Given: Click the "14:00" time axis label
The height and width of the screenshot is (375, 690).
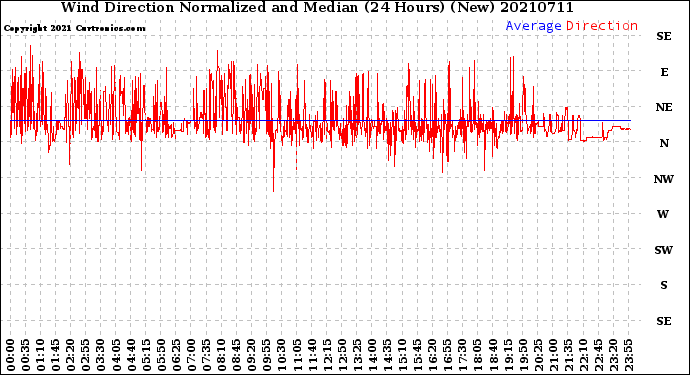Looking at the screenshot, I should click(372, 355).
